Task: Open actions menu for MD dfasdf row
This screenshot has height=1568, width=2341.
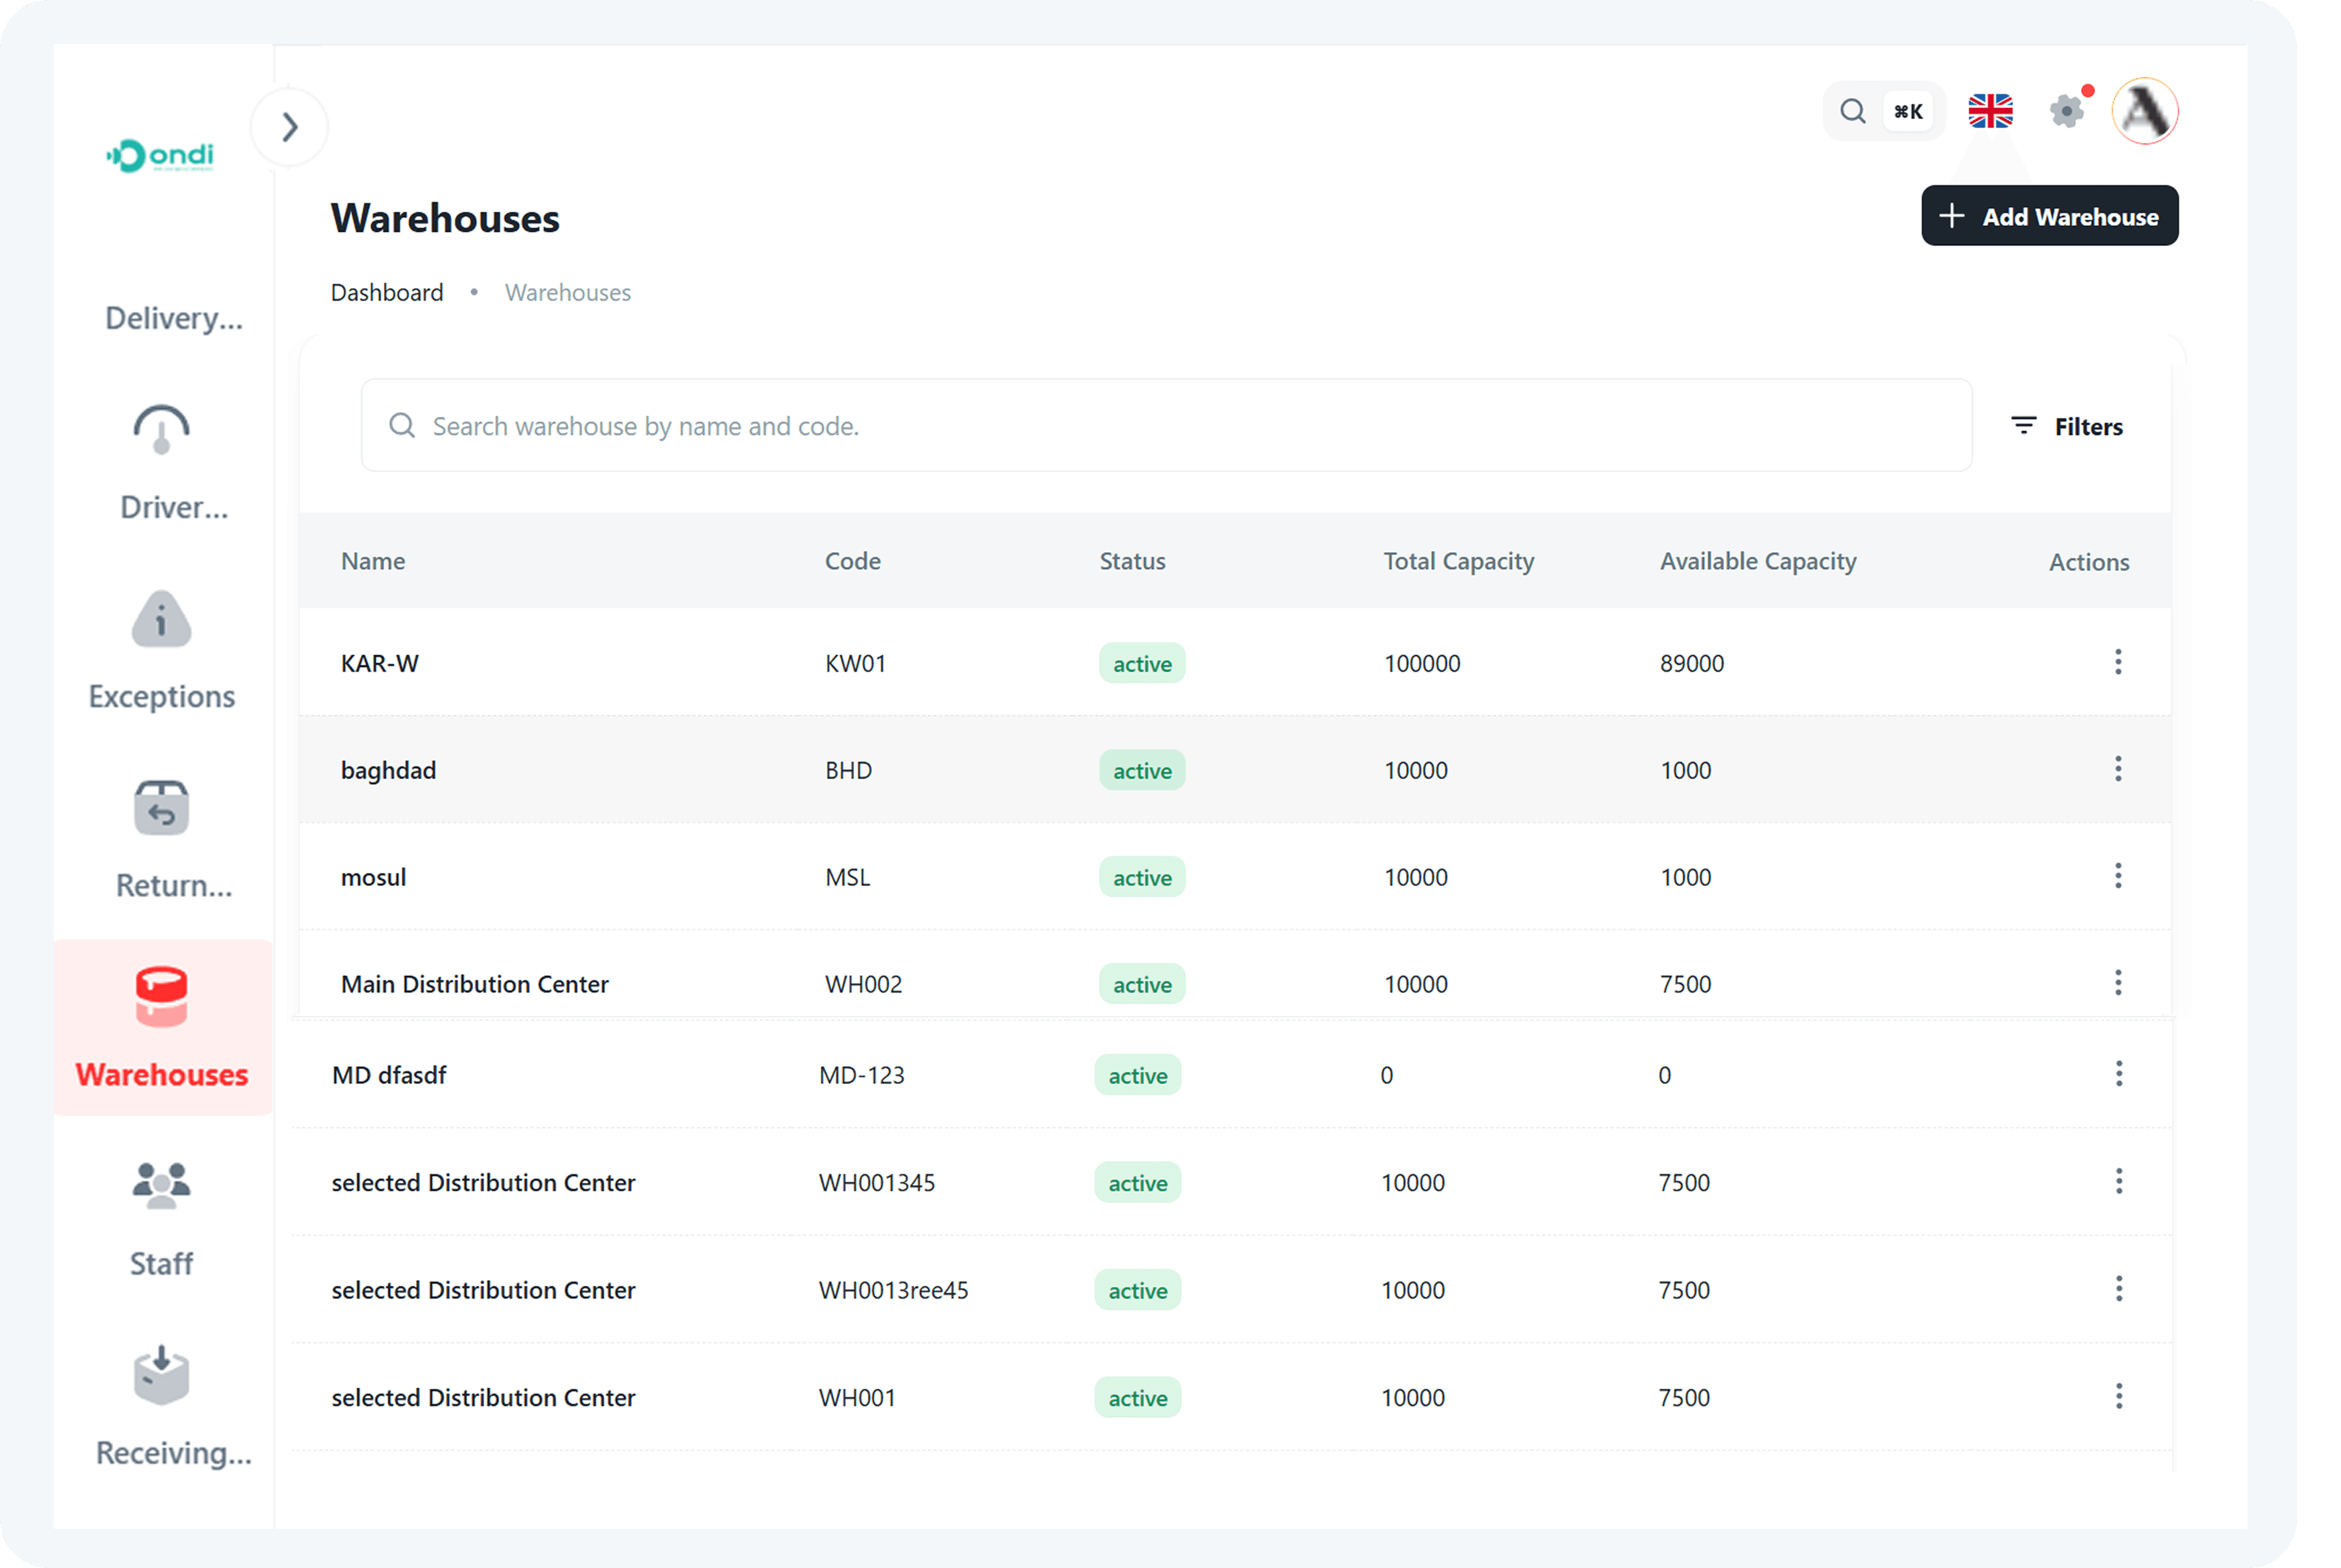Action: (2118, 1074)
